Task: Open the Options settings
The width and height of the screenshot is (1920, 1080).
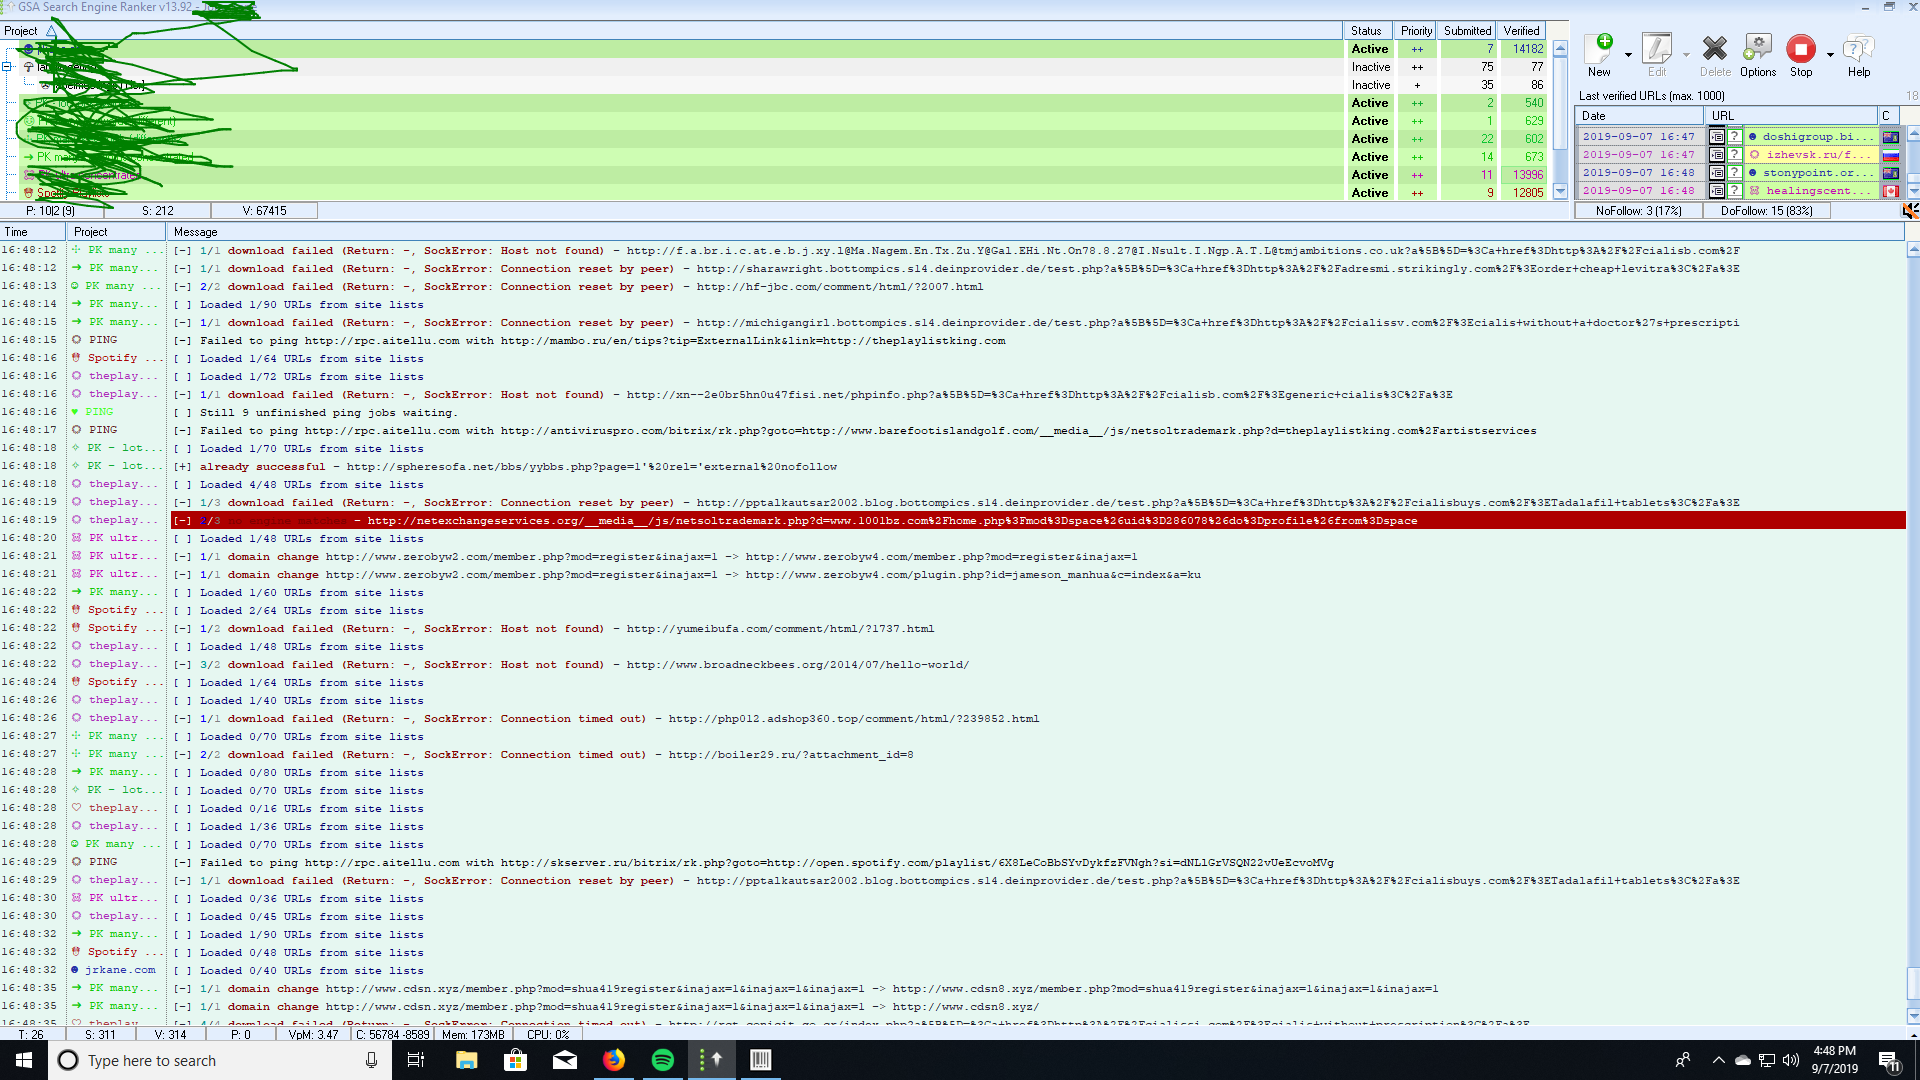Action: point(1757,55)
